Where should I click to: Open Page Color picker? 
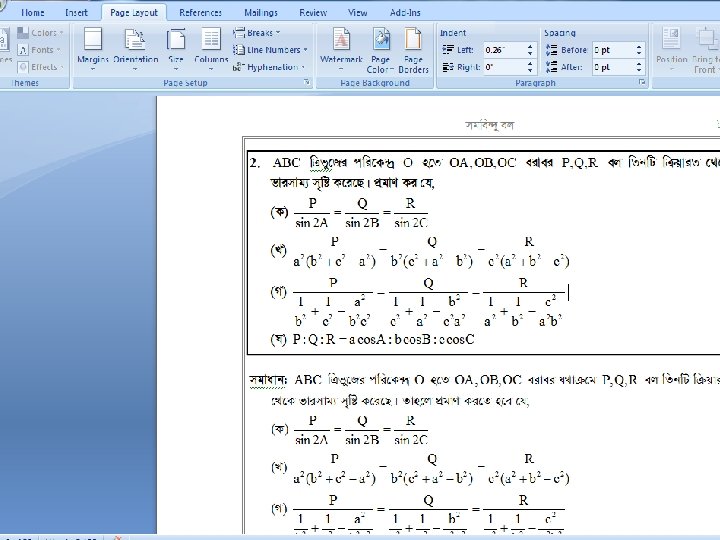(x=380, y=50)
